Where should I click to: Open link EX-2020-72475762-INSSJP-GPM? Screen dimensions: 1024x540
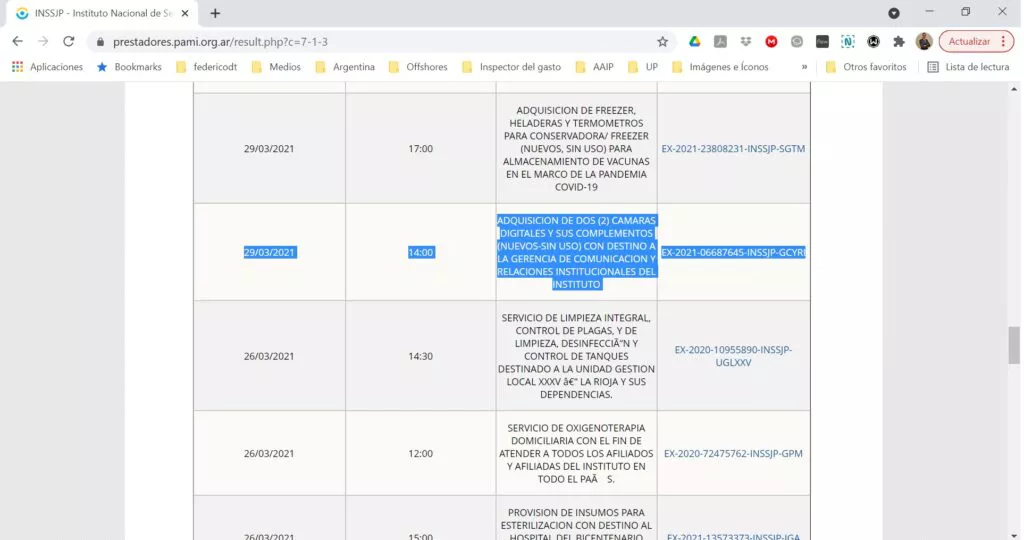[733, 454]
